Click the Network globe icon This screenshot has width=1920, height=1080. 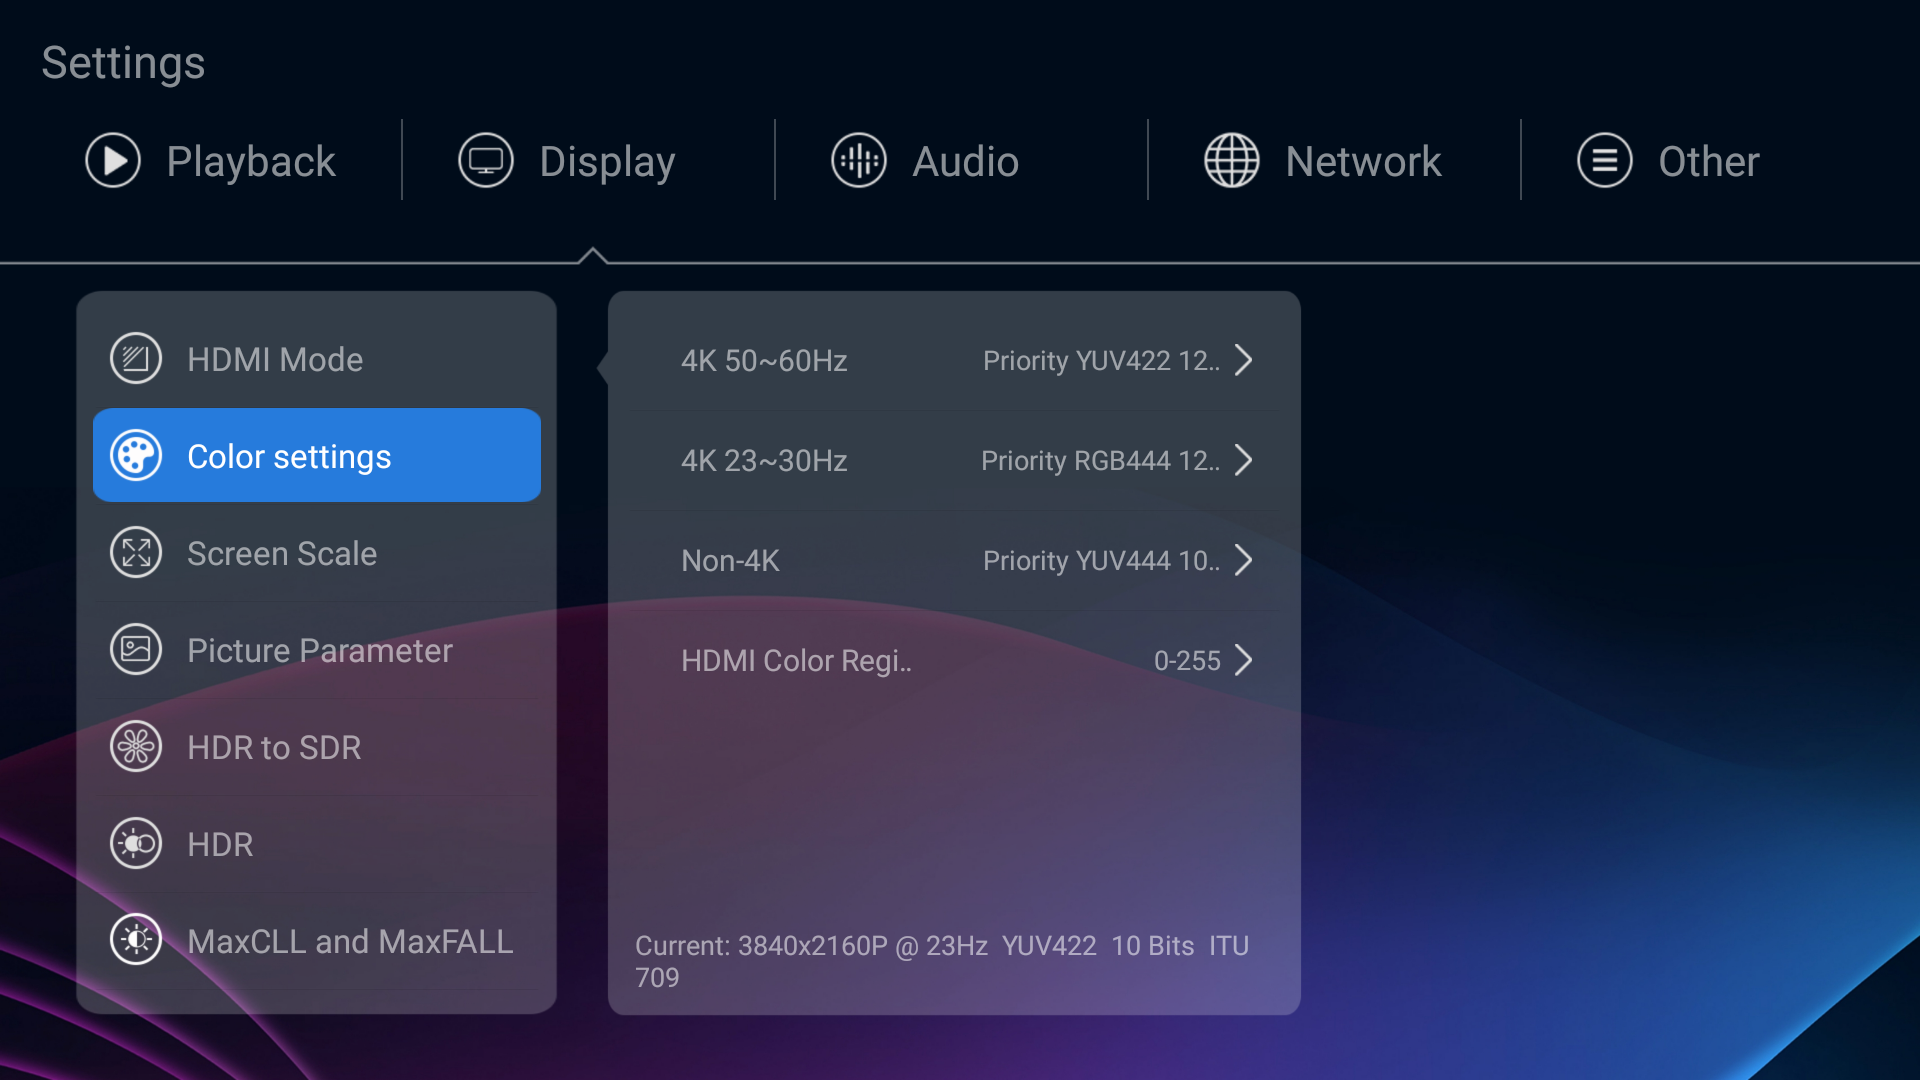point(1232,160)
